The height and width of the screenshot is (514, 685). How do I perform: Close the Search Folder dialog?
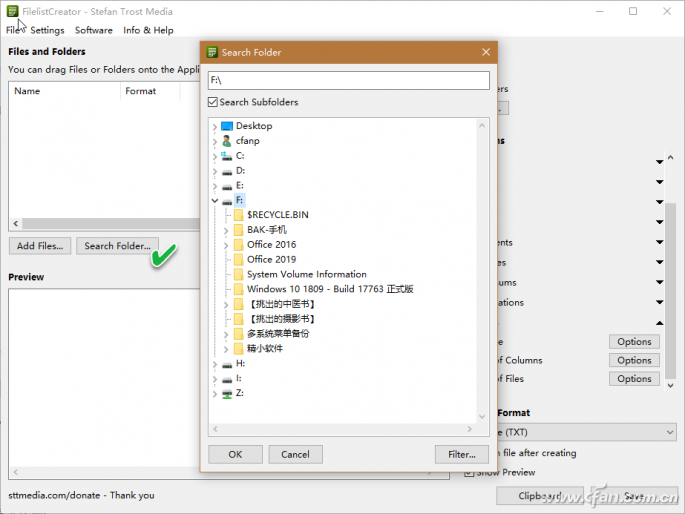pyautogui.click(x=486, y=52)
